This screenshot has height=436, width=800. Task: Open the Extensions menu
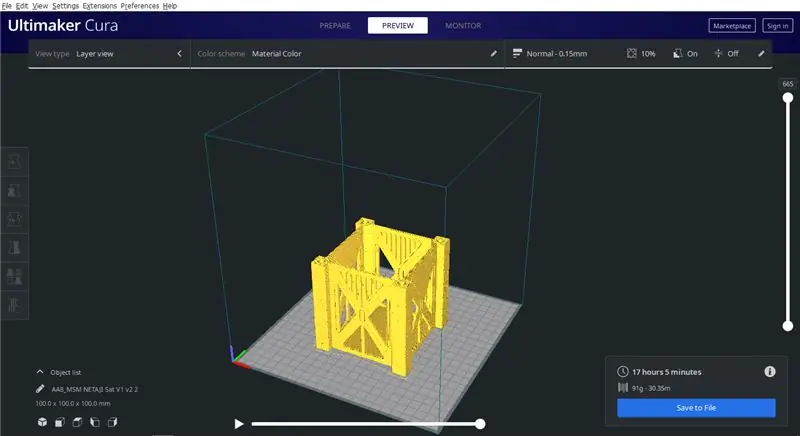point(99,6)
